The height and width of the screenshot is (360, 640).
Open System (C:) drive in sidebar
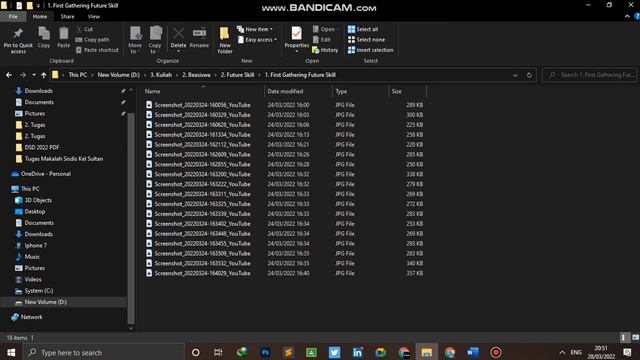pos(39,291)
